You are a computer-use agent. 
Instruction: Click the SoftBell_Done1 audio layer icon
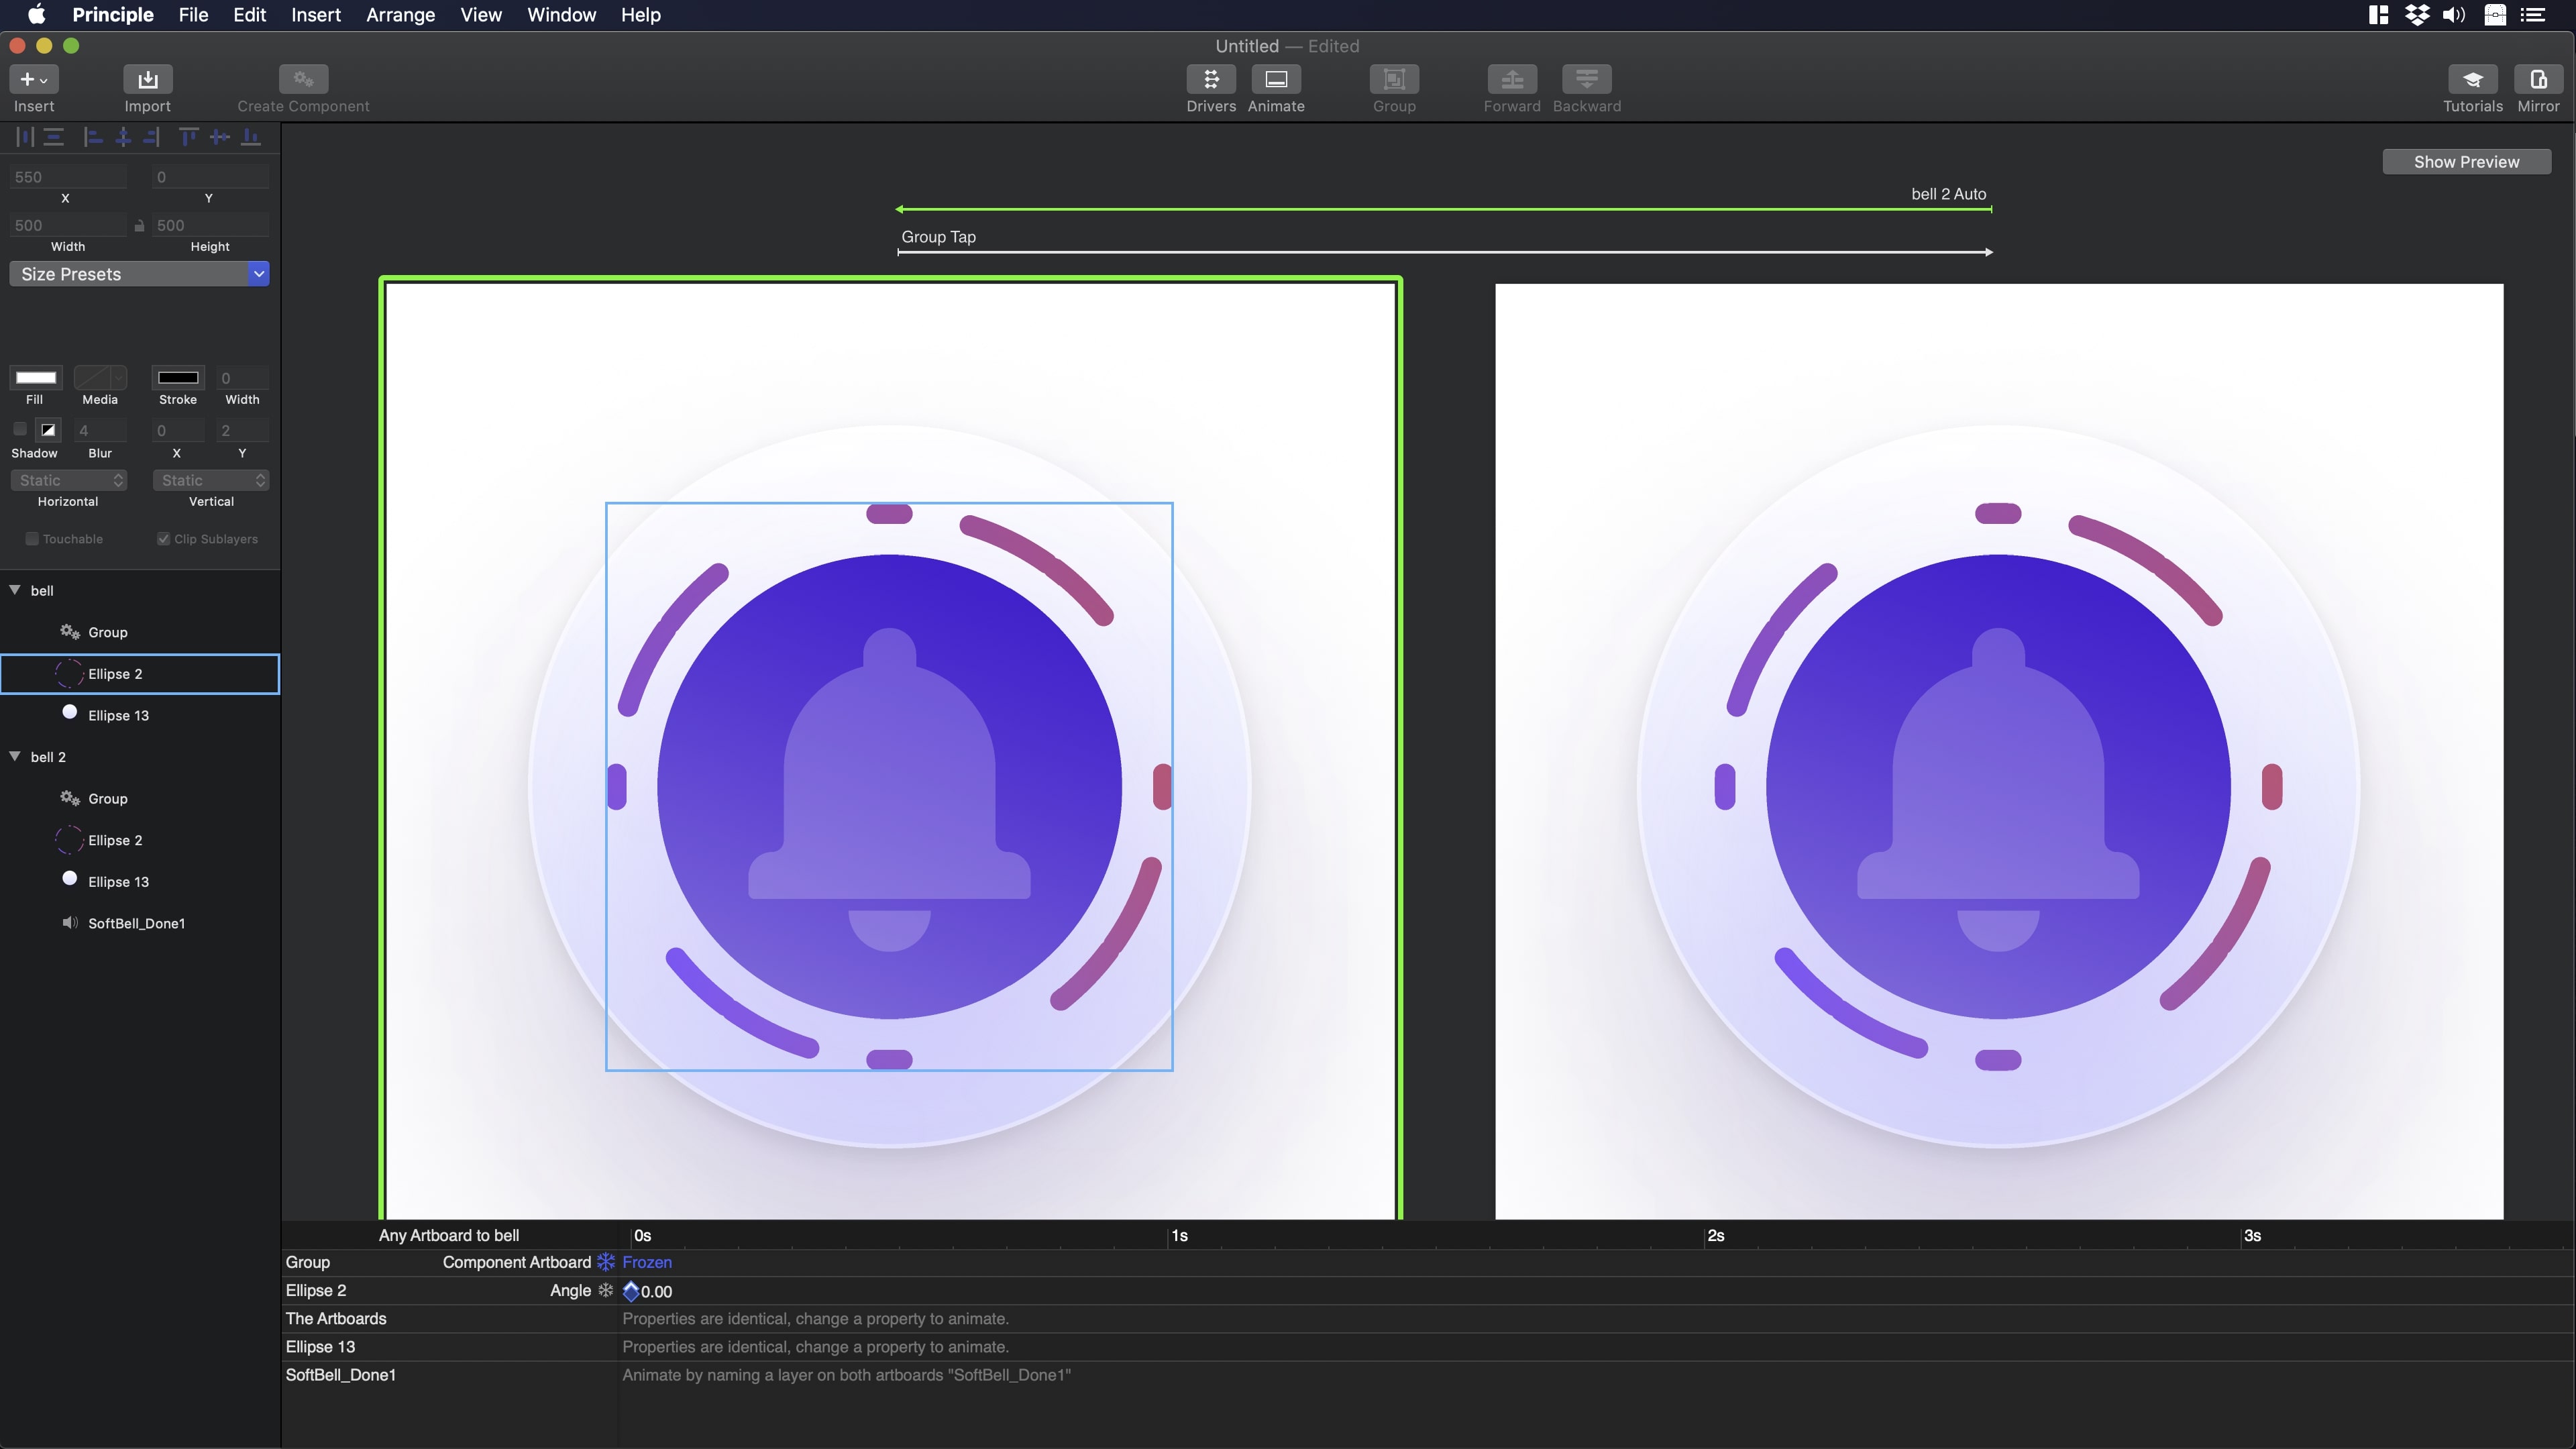point(69,922)
